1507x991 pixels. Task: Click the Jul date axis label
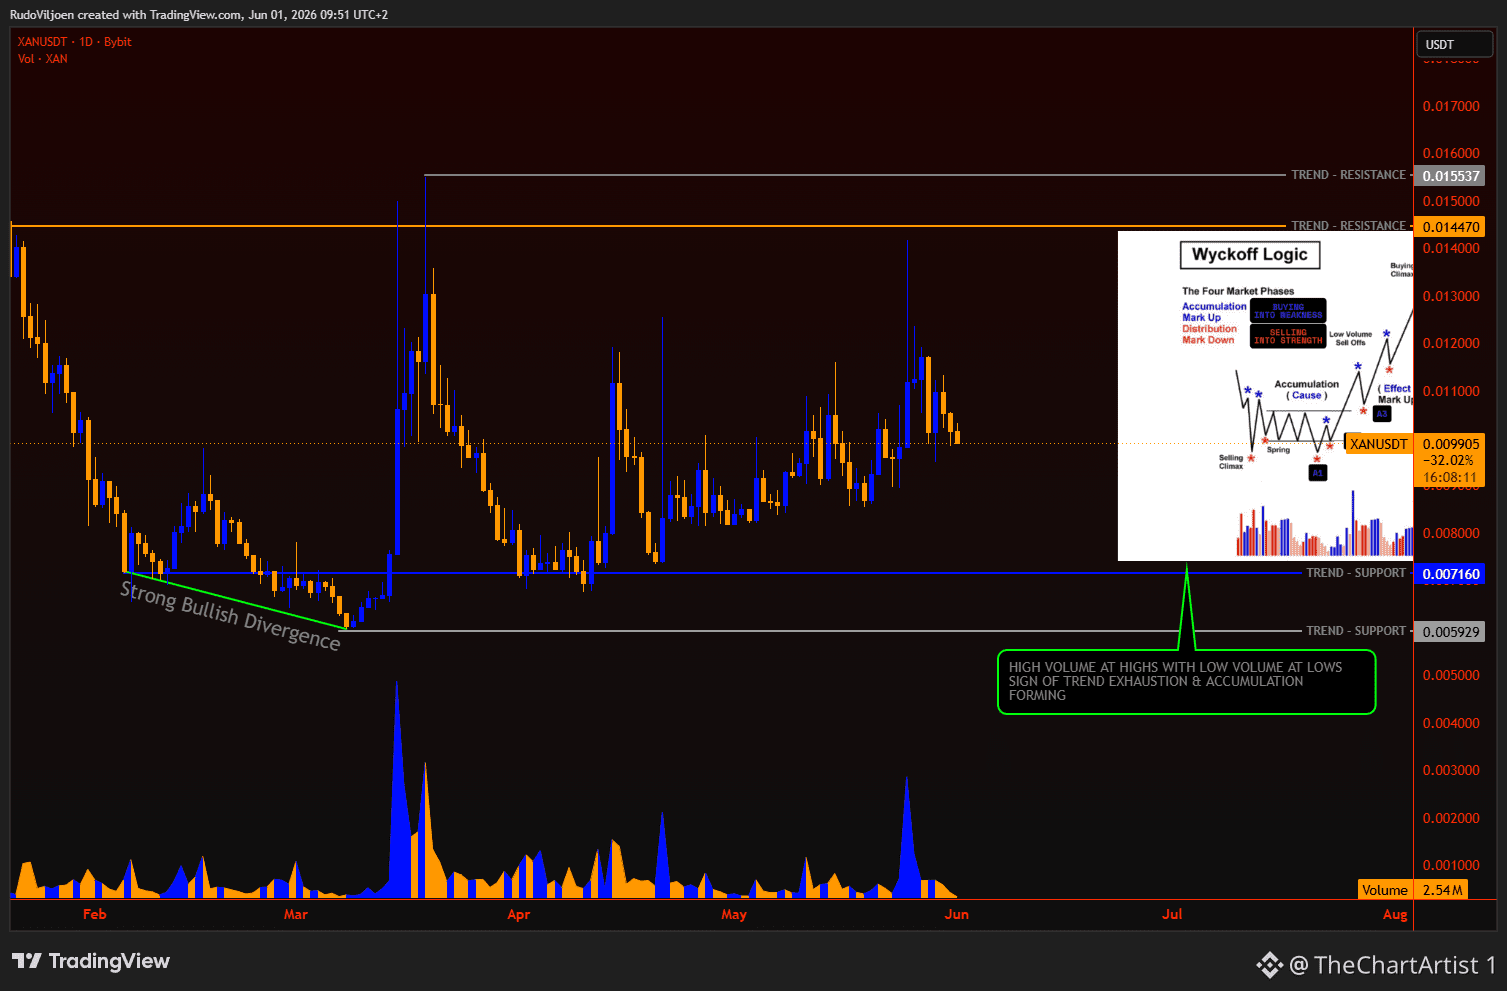click(1172, 914)
